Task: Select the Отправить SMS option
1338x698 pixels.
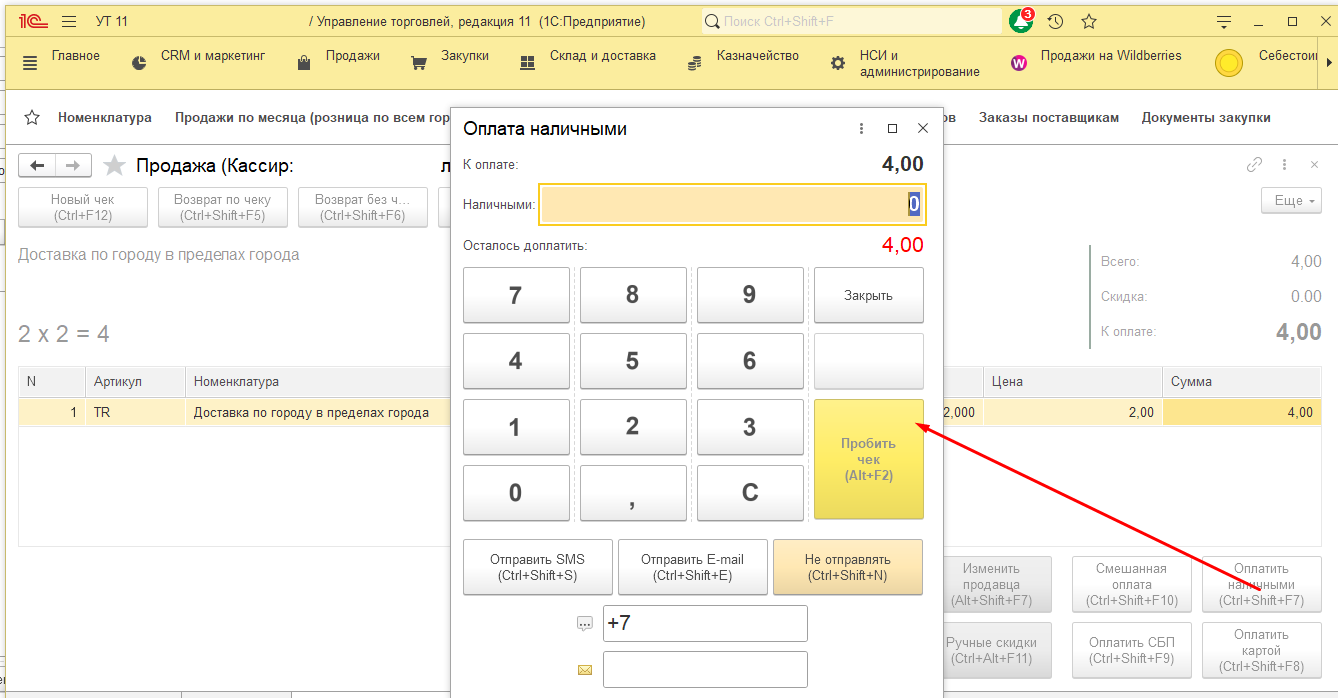Action: point(537,567)
